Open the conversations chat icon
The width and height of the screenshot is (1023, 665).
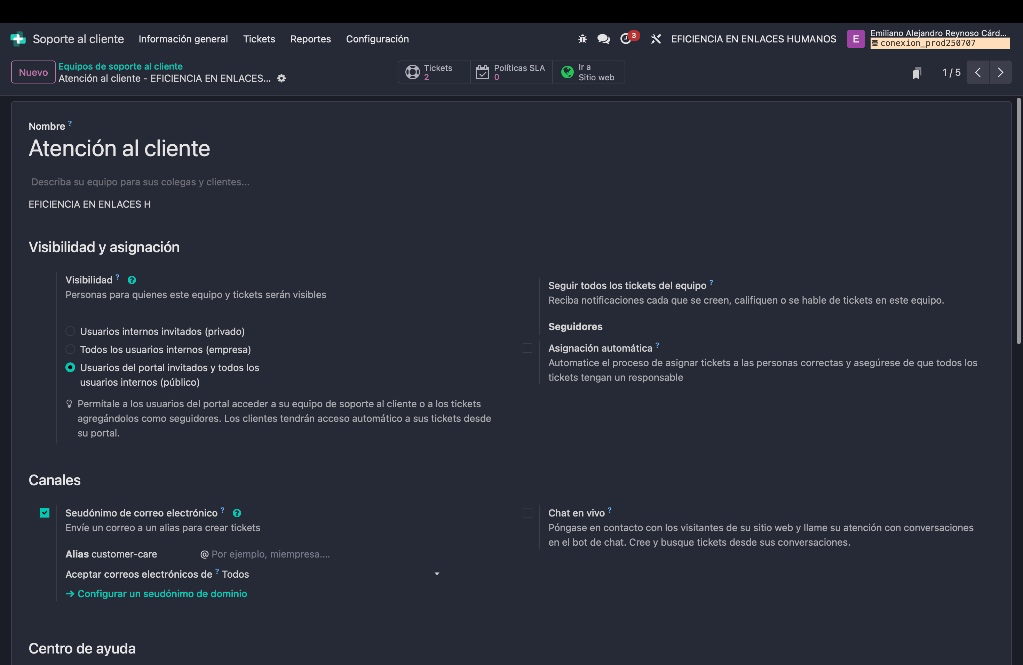[x=604, y=39]
